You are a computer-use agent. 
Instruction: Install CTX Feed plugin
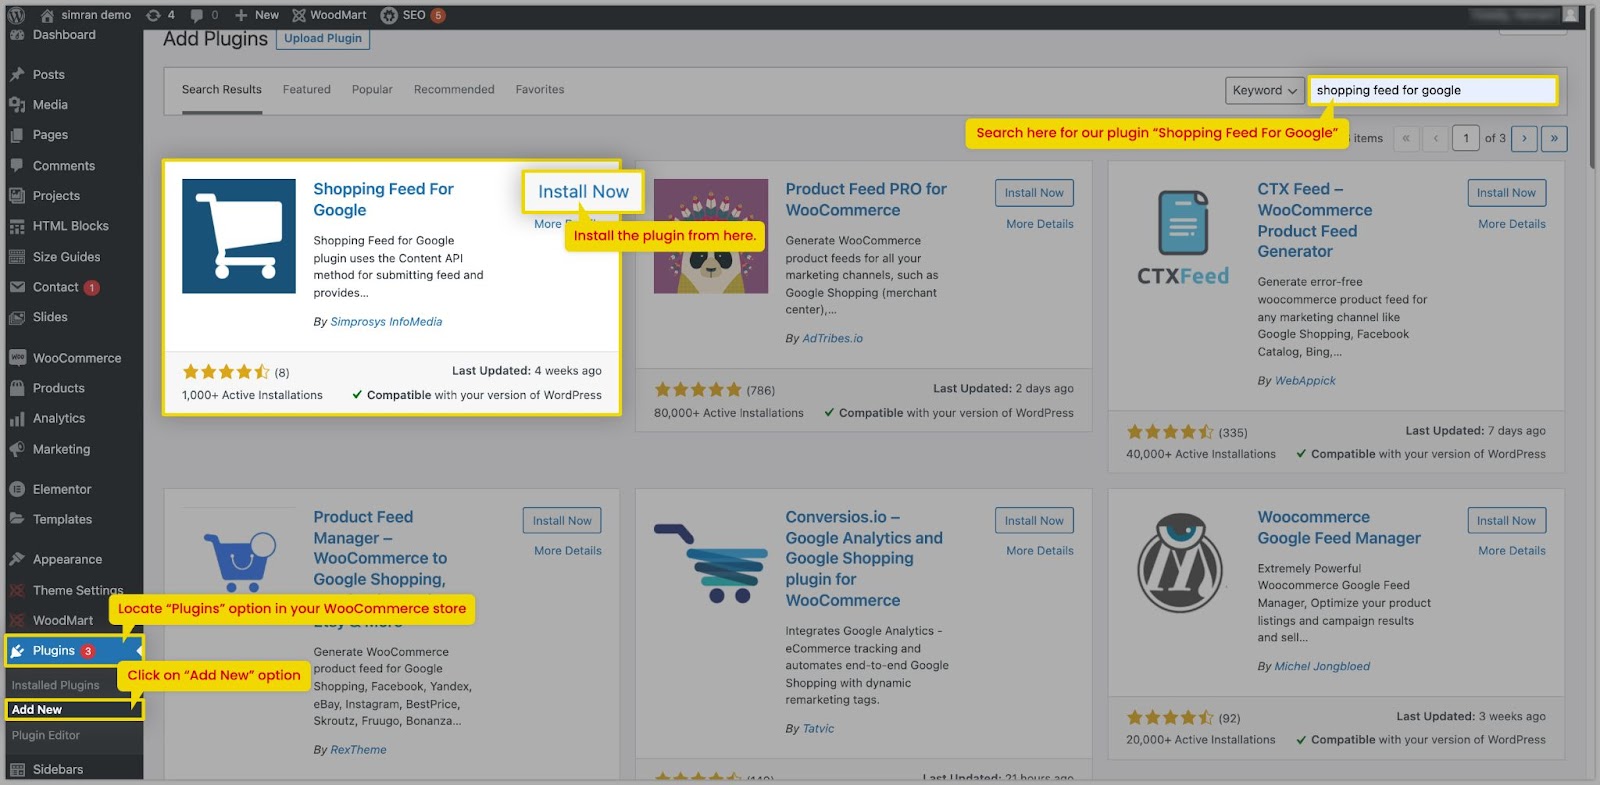pos(1506,193)
